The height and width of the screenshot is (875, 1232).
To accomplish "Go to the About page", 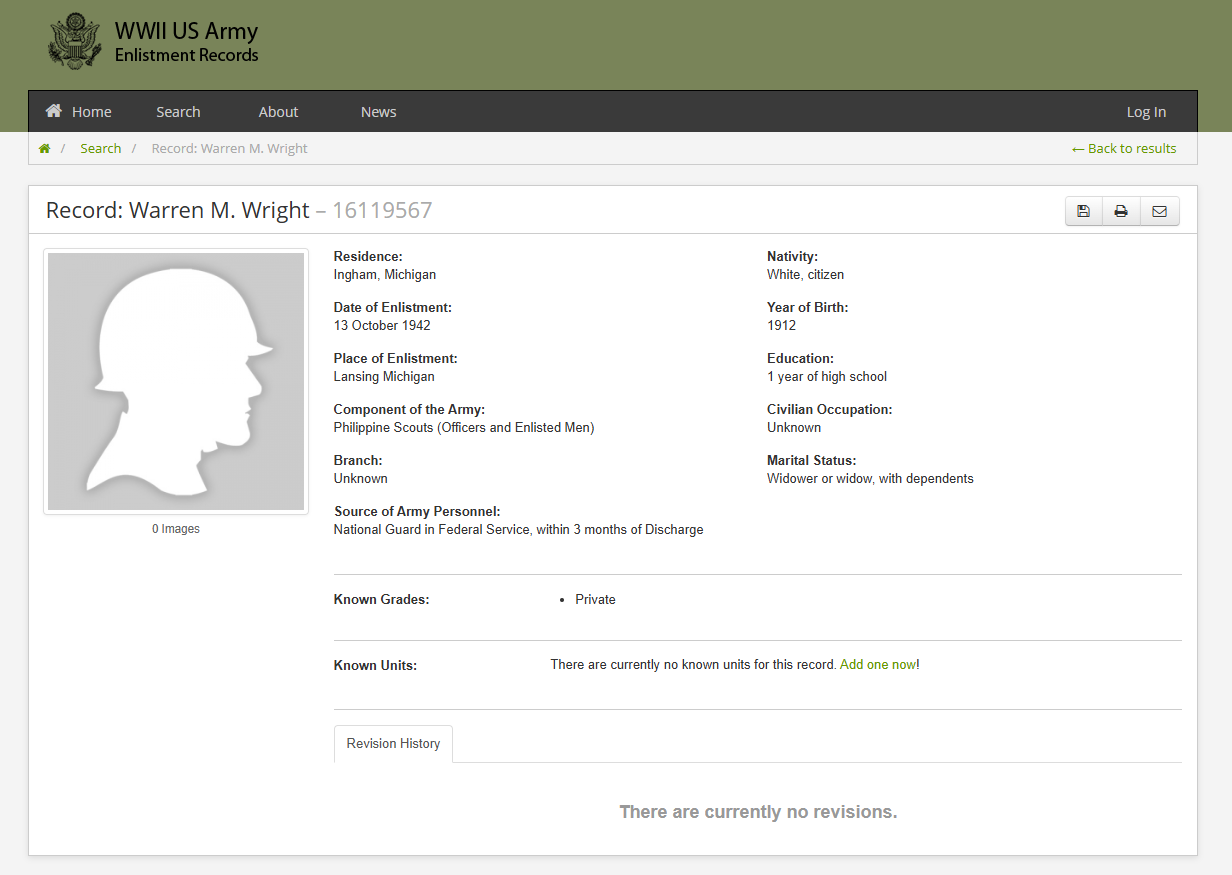I will point(278,112).
